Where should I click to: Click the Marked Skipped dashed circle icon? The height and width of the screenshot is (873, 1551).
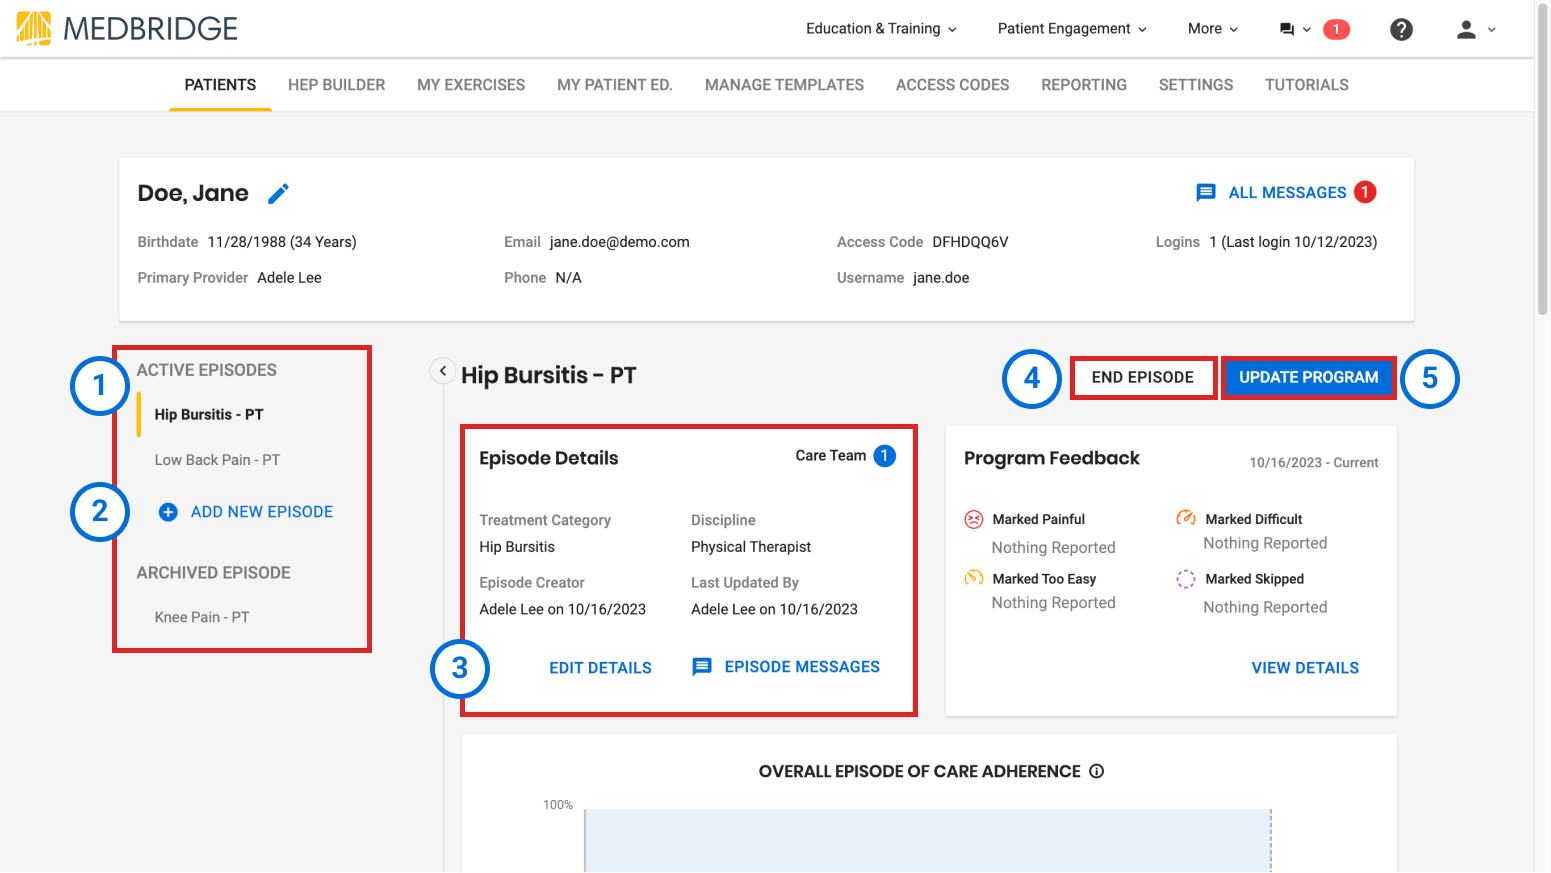1186,579
